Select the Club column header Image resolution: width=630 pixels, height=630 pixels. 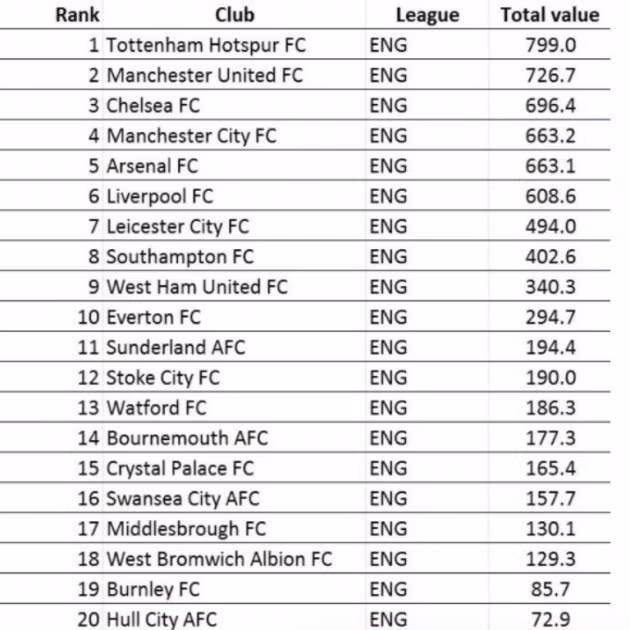click(235, 15)
